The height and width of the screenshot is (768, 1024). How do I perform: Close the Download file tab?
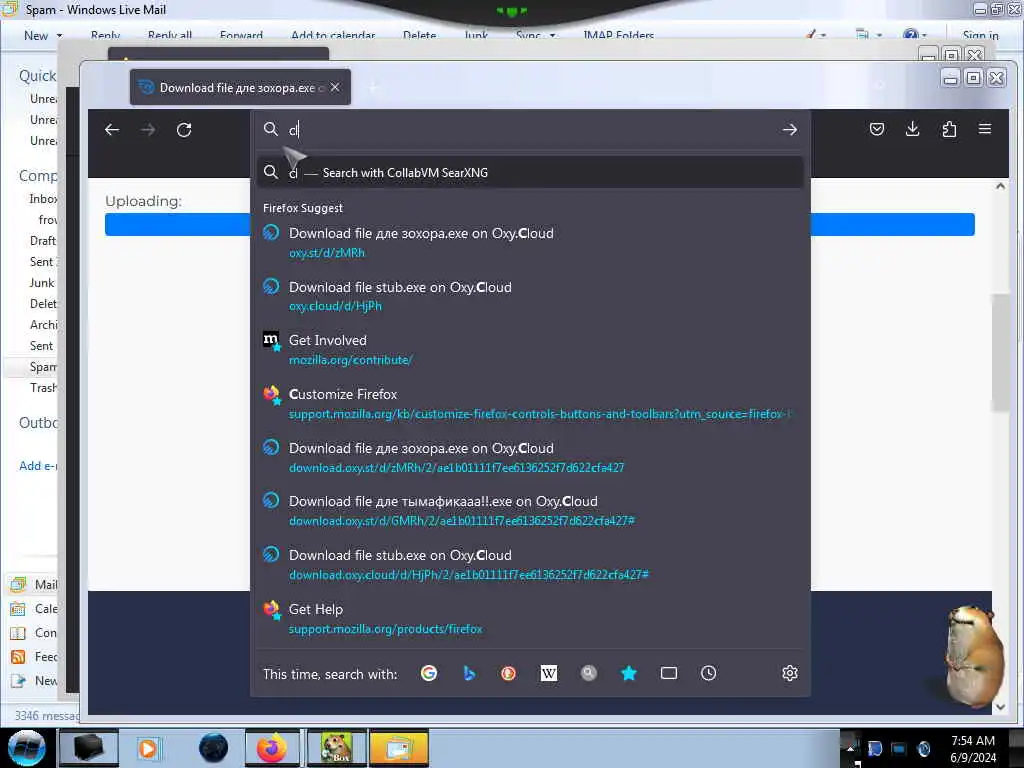(335, 87)
